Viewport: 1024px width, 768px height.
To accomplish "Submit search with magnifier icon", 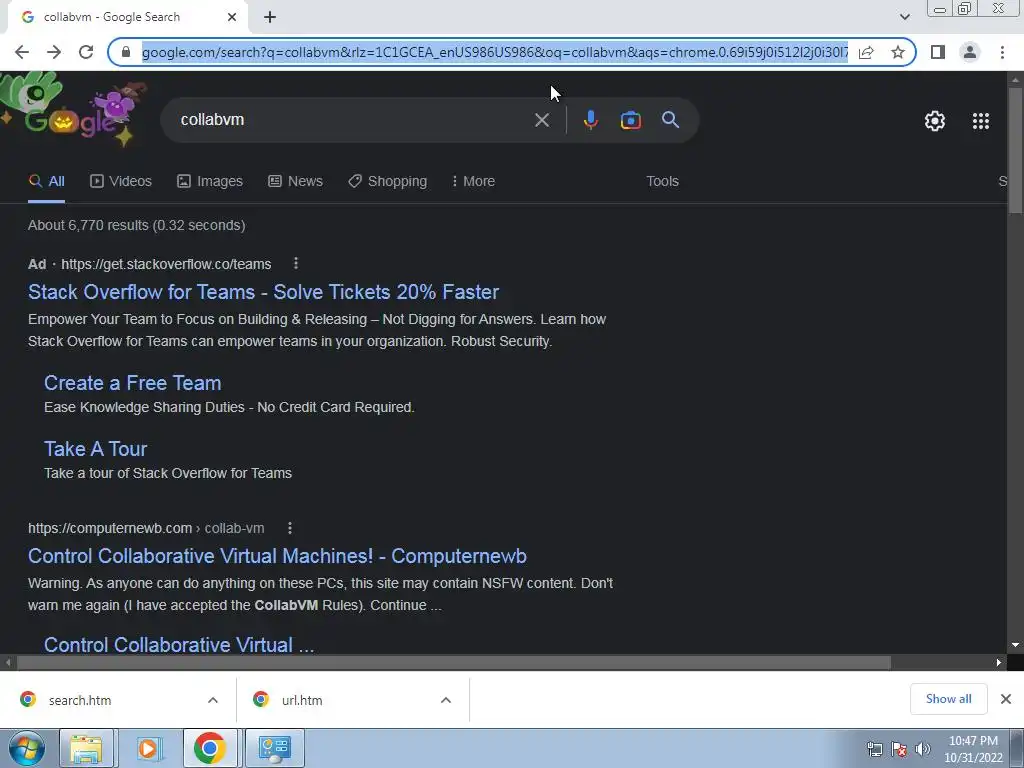I will (x=670, y=120).
